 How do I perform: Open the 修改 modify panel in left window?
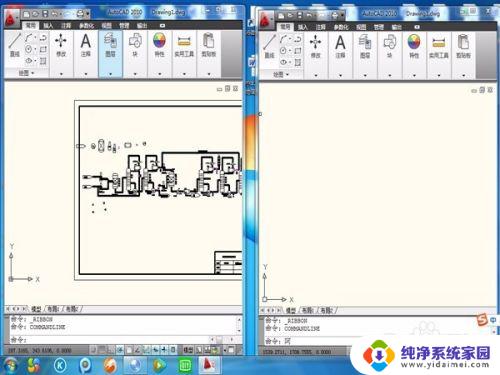click(61, 45)
